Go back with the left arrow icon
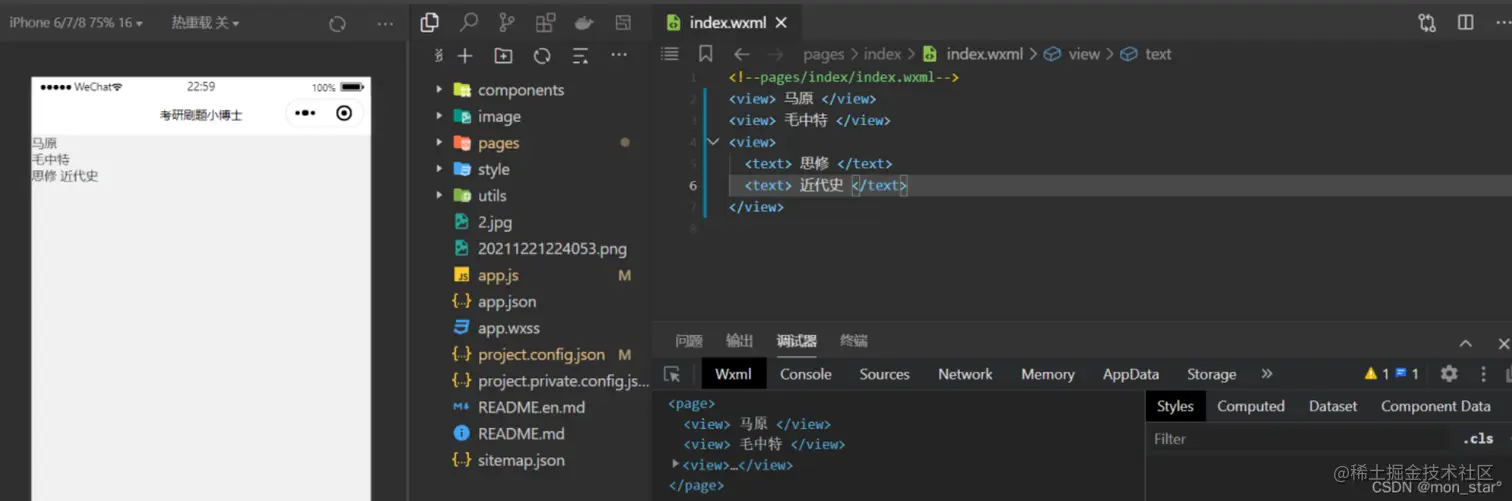 tap(741, 54)
